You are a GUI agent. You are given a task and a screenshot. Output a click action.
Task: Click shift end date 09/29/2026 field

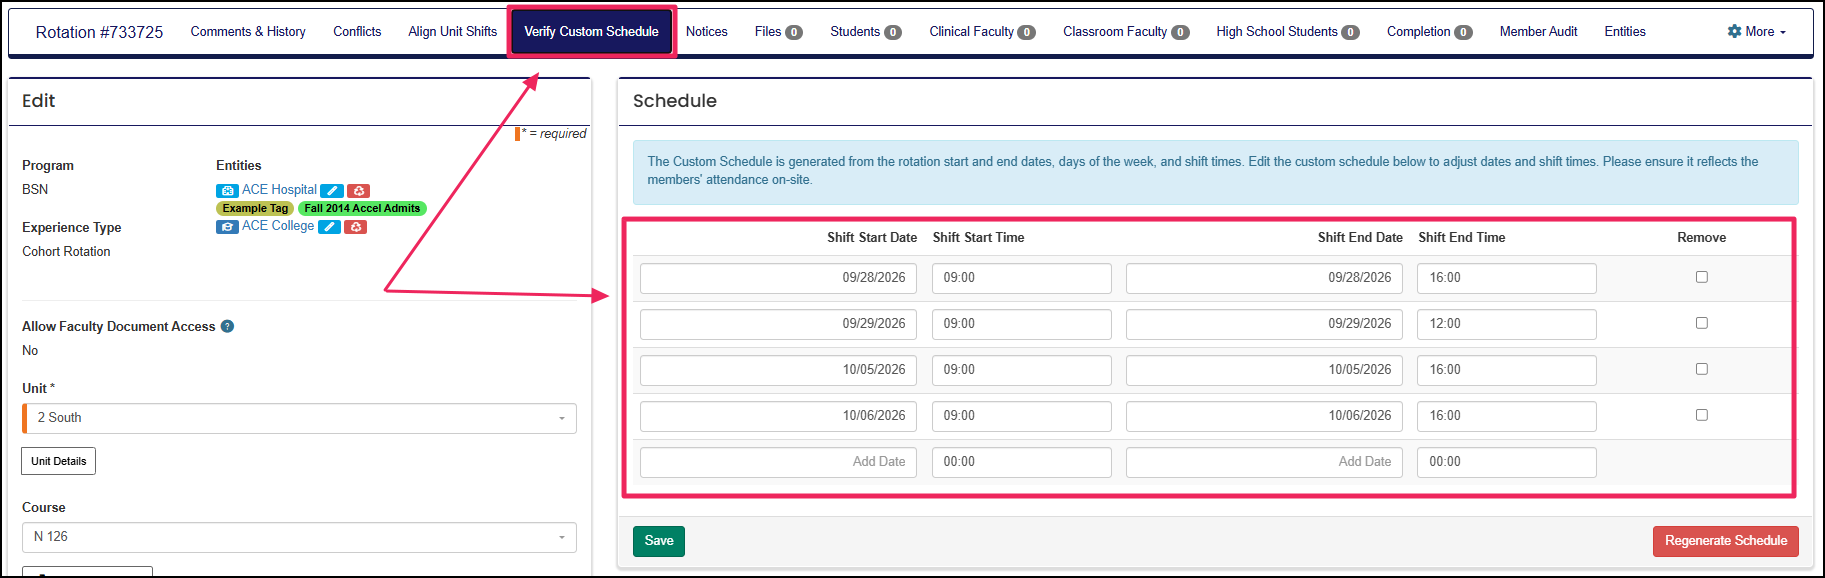click(1264, 324)
